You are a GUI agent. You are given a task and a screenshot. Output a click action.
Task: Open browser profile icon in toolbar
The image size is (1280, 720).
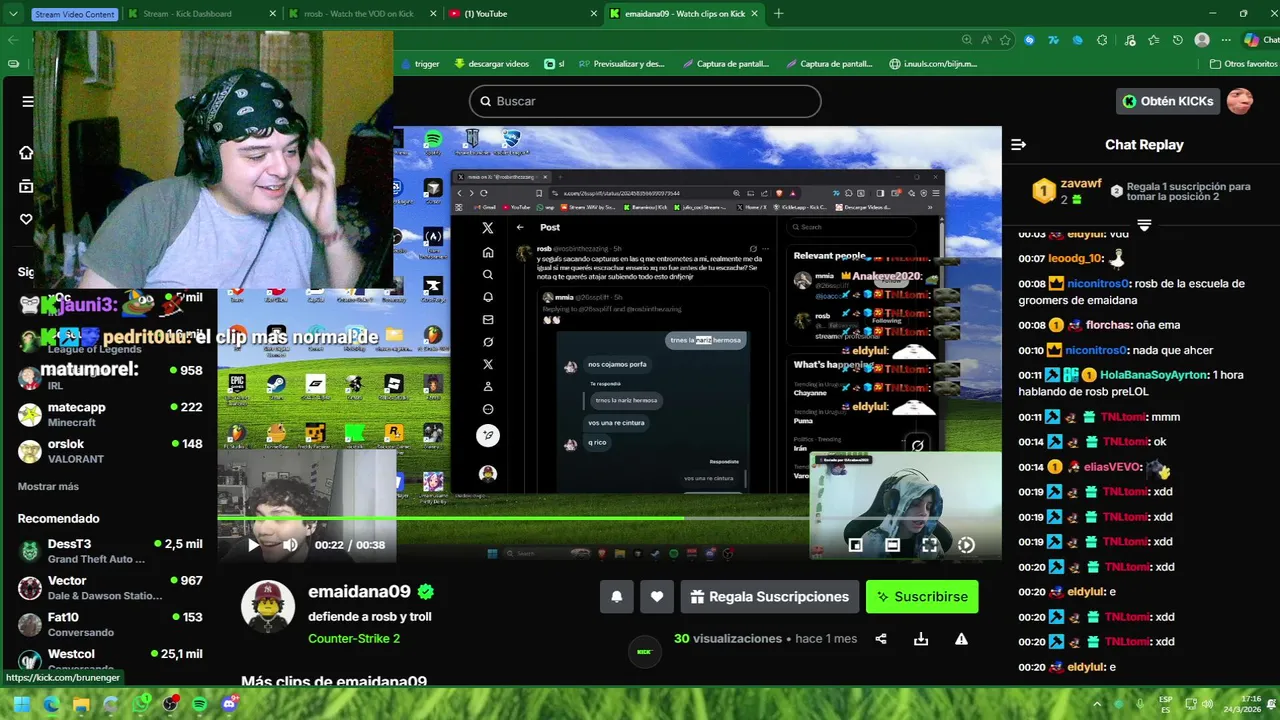pyautogui.click(x=1202, y=40)
